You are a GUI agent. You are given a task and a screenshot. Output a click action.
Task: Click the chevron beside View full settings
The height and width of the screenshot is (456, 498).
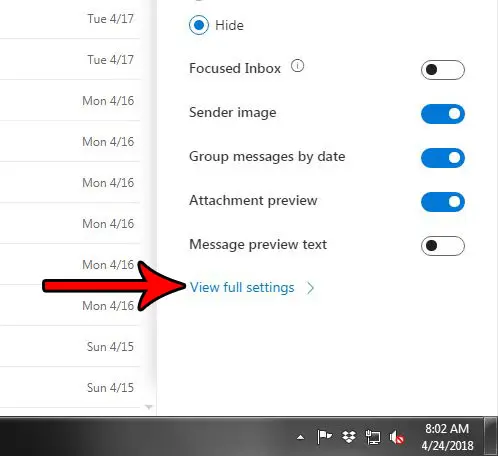pyautogui.click(x=310, y=288)
